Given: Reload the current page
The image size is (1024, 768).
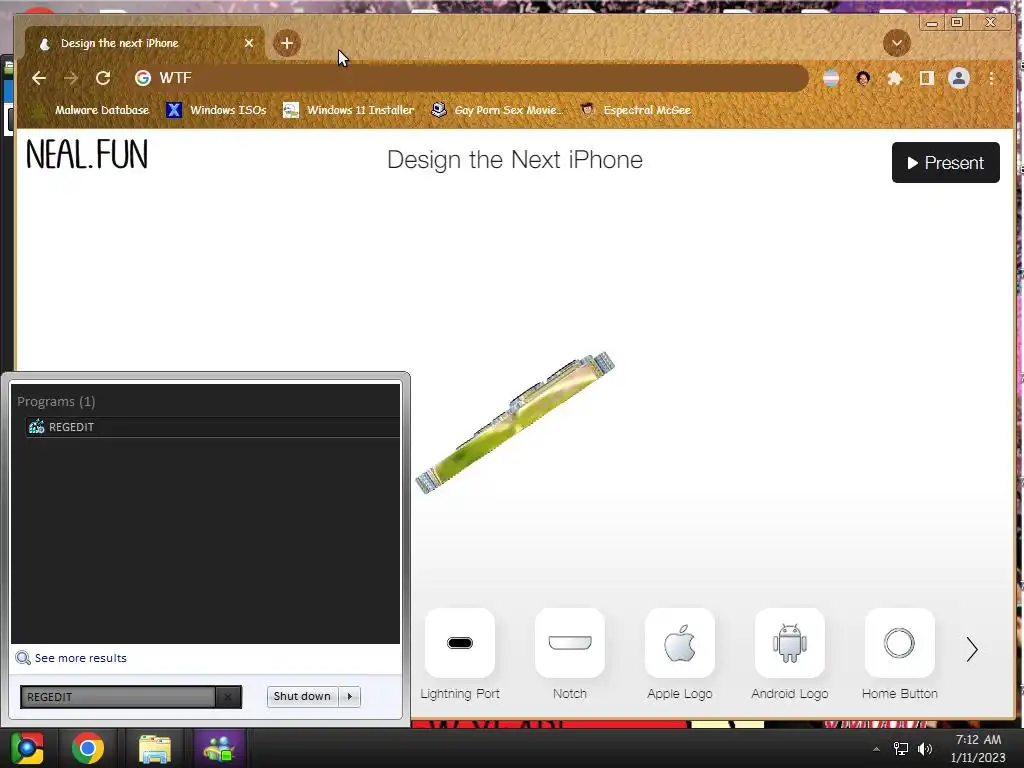Looking at the screenshot, I should click(103, 78).
